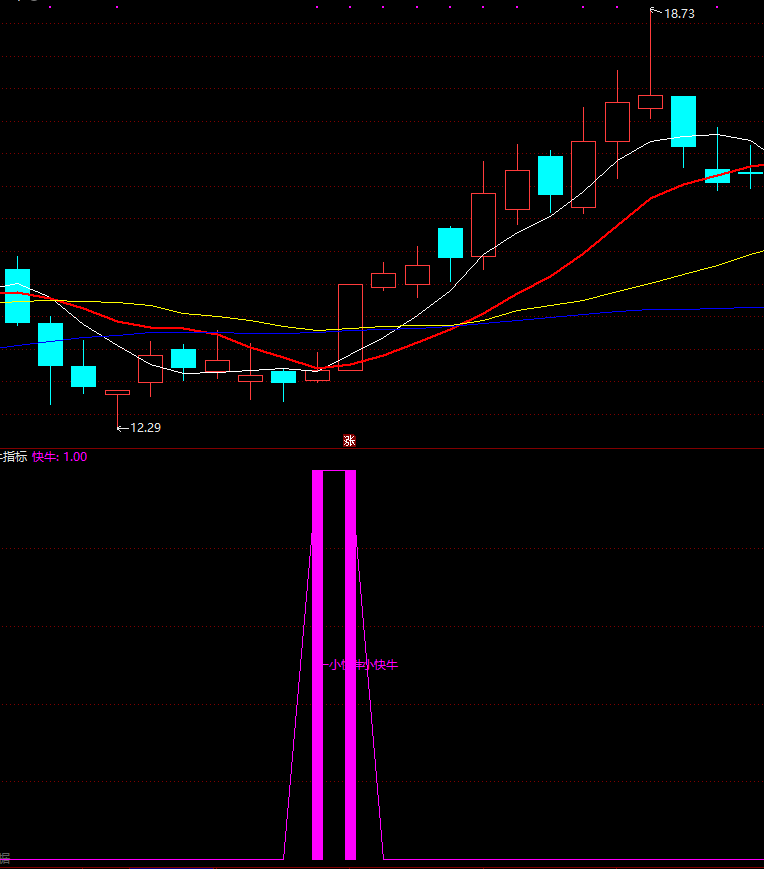
Task: Select the right magenta signal bar
Action: 350,664
